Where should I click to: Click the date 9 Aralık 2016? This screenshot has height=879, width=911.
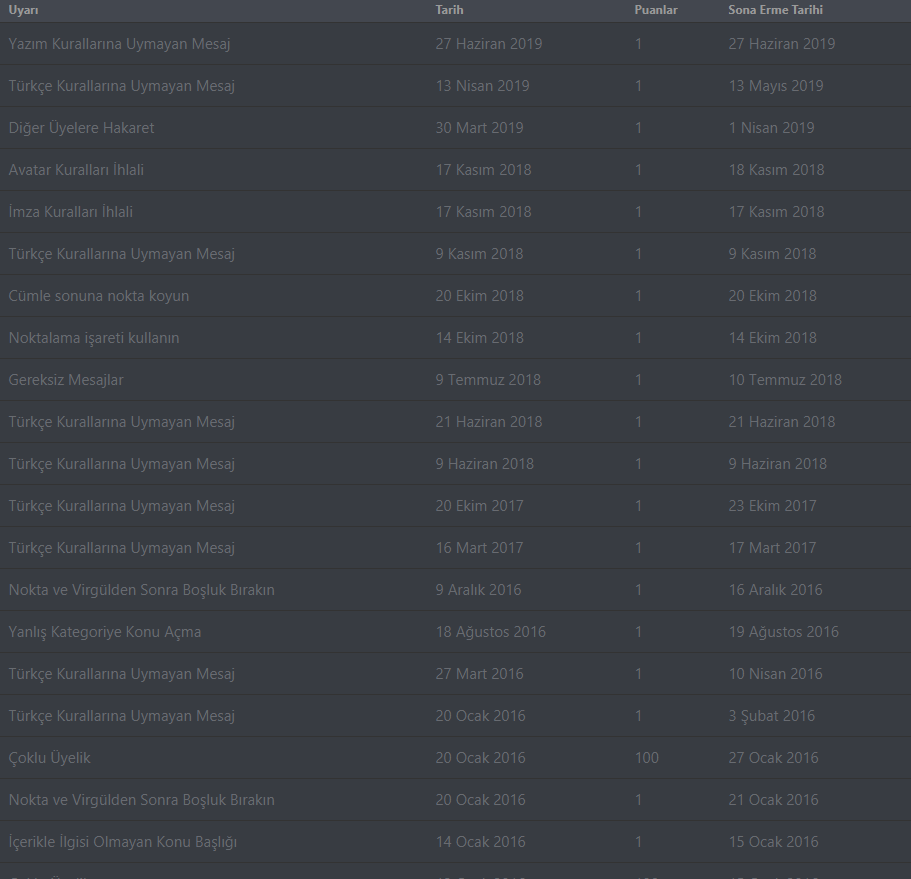pyautogui.click(x=478, y=590)
